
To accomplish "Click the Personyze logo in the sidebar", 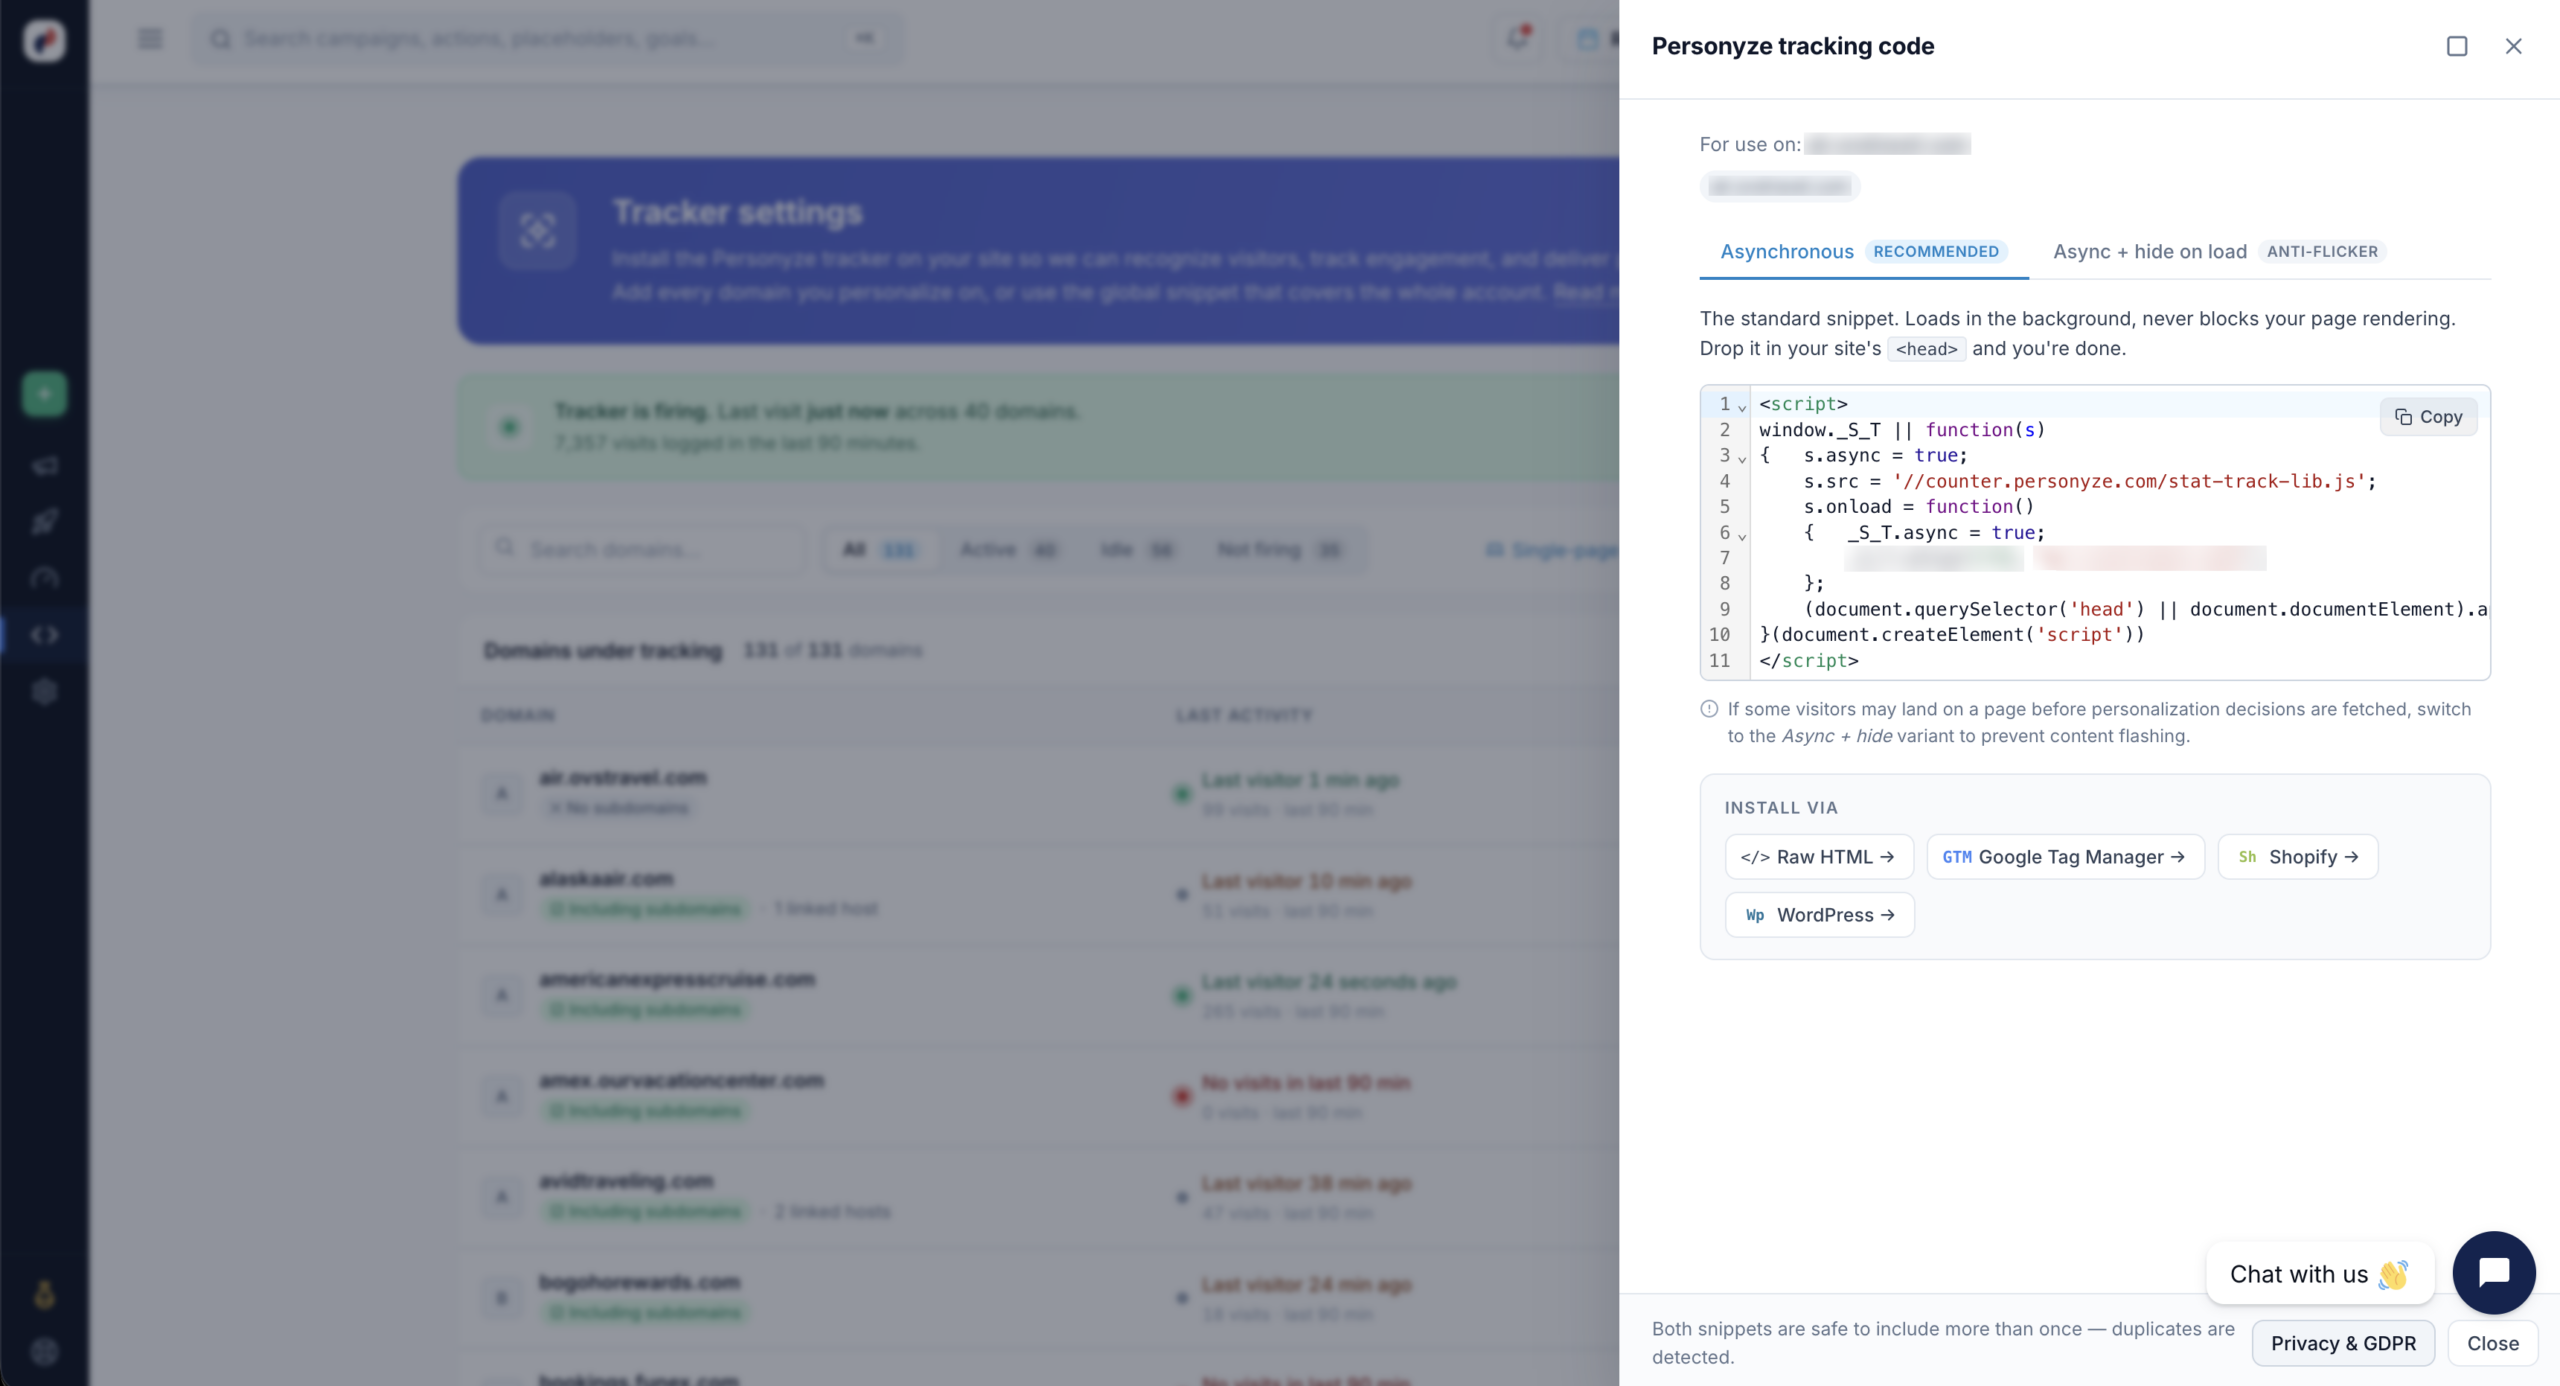I will pyautogui.click(x=44, y=40).
